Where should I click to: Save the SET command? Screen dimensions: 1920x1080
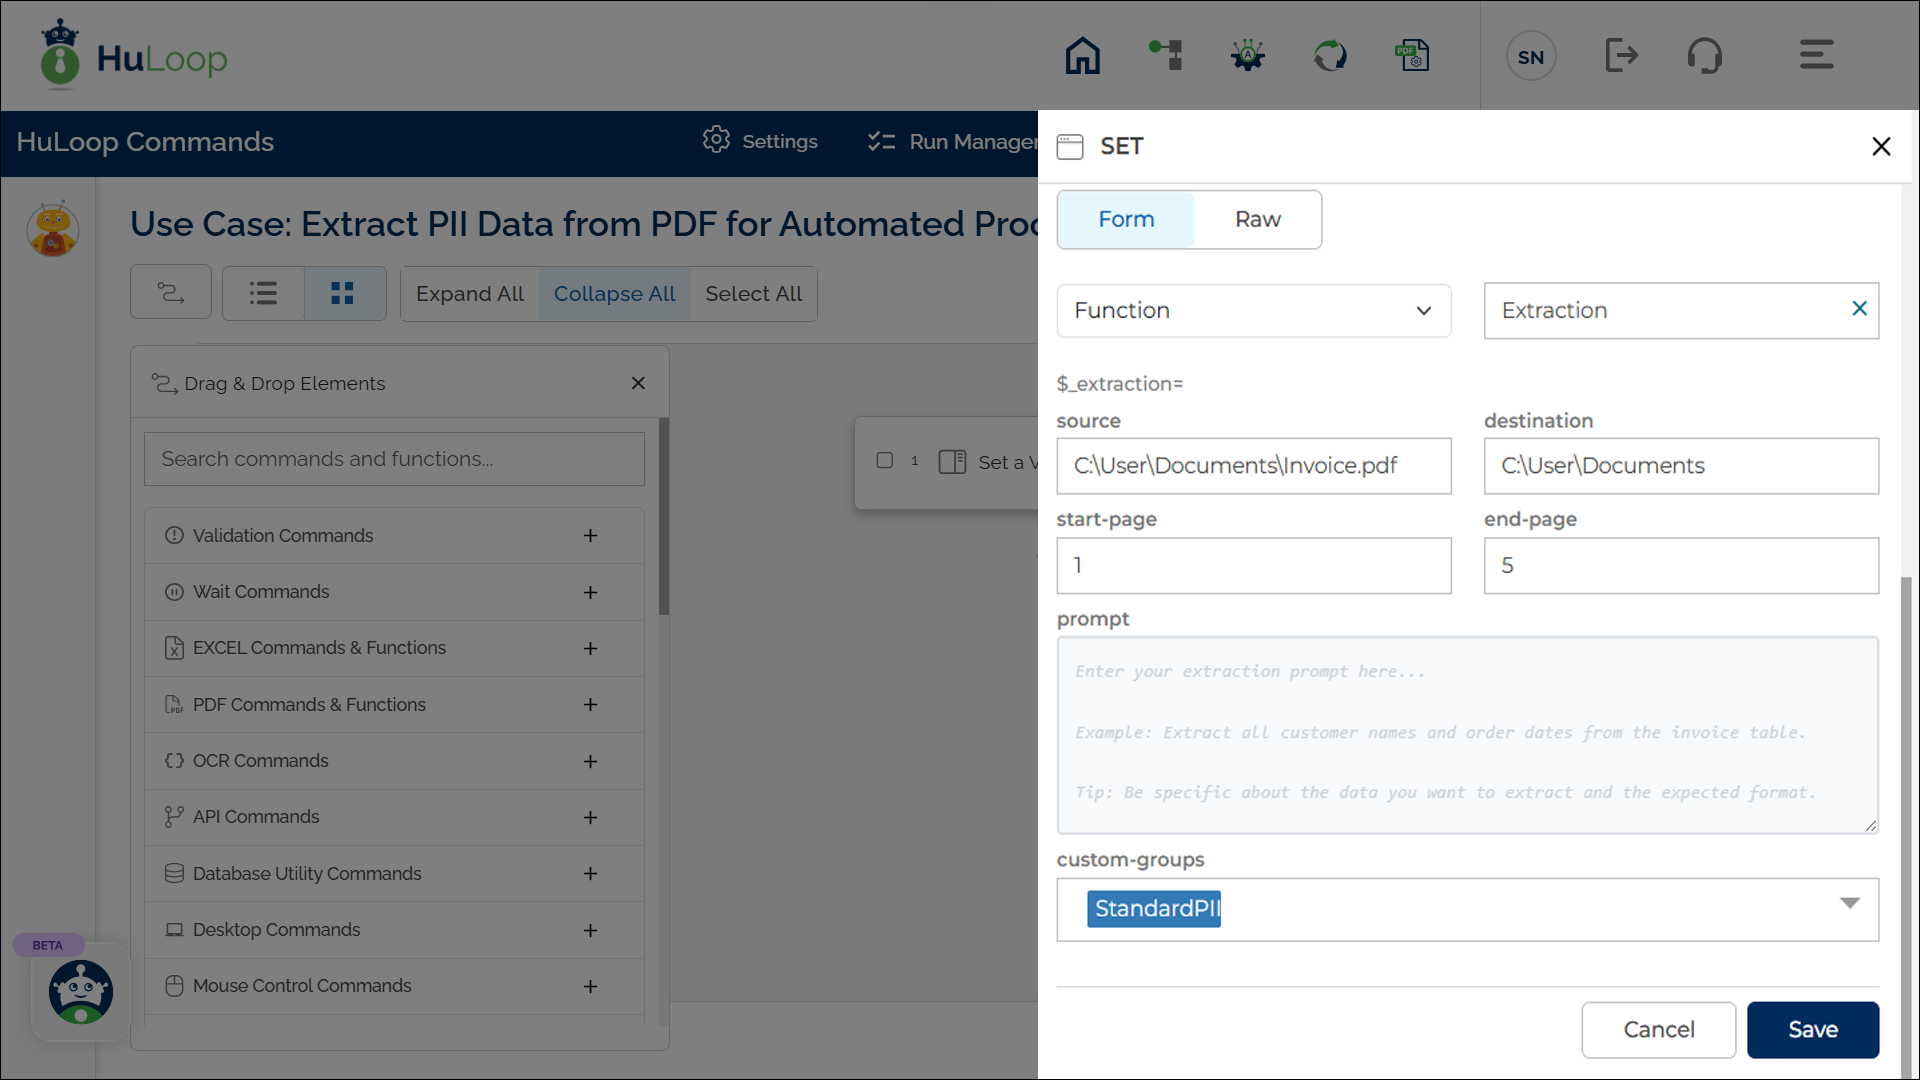coord(1812,1030)
